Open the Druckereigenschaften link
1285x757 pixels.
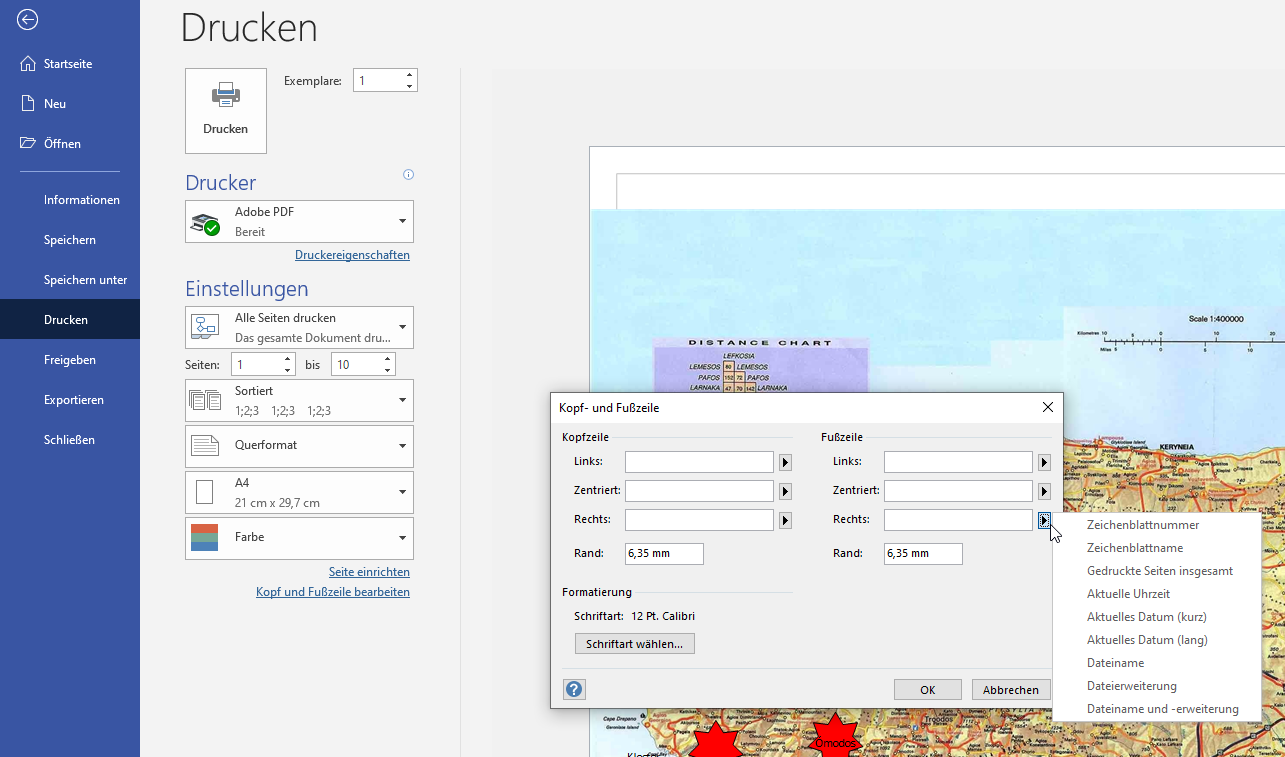click(352, 255)
